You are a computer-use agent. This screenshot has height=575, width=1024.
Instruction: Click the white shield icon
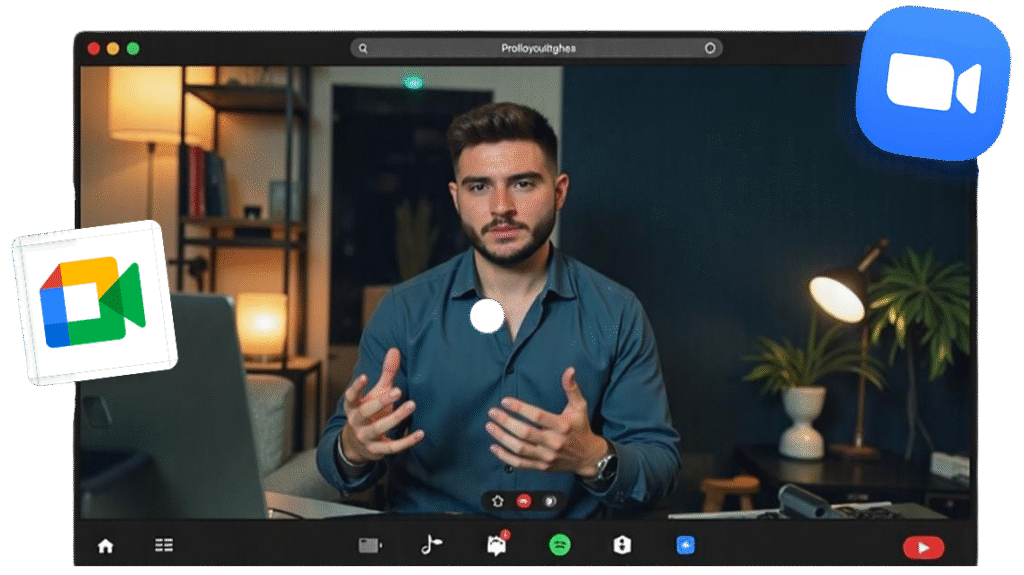[x=622, y=545]
